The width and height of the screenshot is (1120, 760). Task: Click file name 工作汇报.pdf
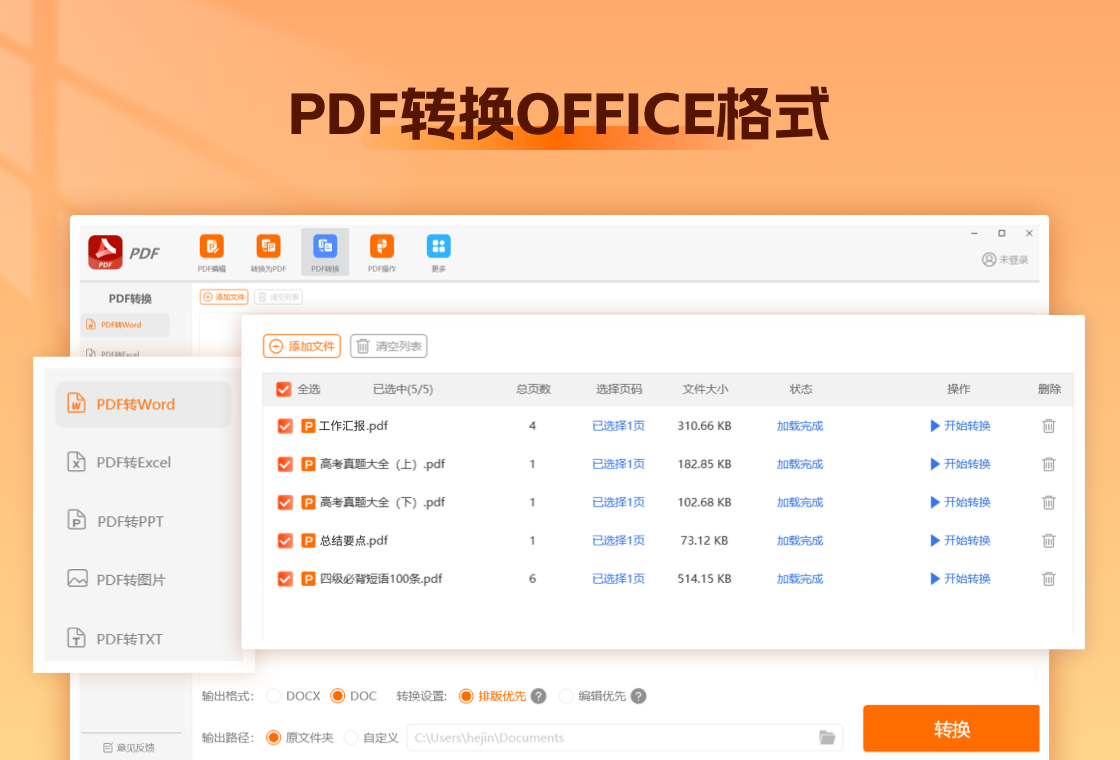click(x=354, y=426)
